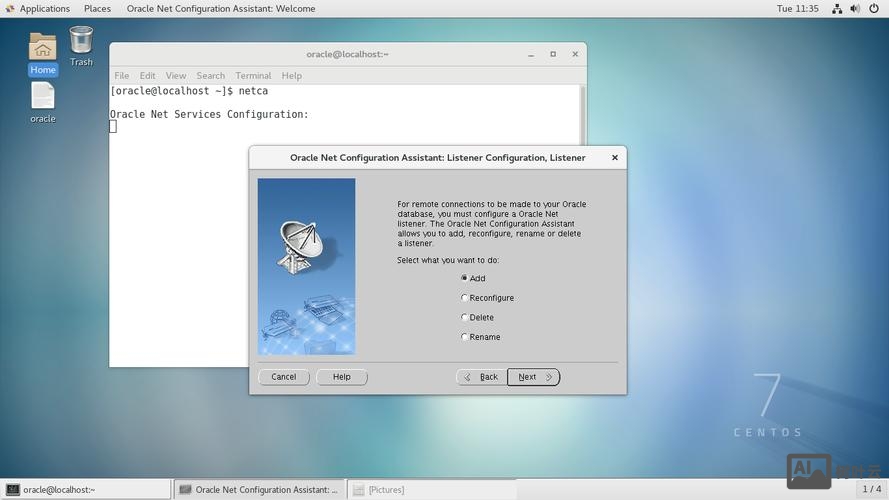Click the terminal vertical scrollbar

tap(582, 115)
